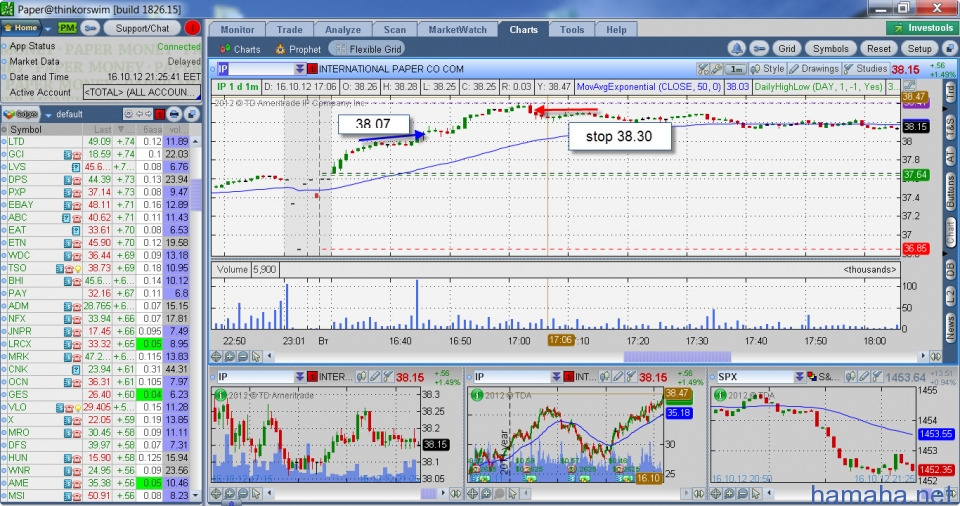Open the flask-and-heart icon in the main chart header
This screenshot has height=506, width=960.
703,69
